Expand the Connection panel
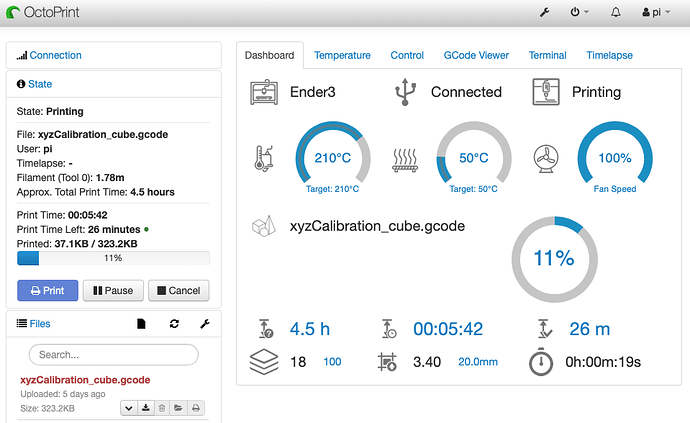Viewport: 690px width, 423px height. pyautogui.click(x=55, y=55)
